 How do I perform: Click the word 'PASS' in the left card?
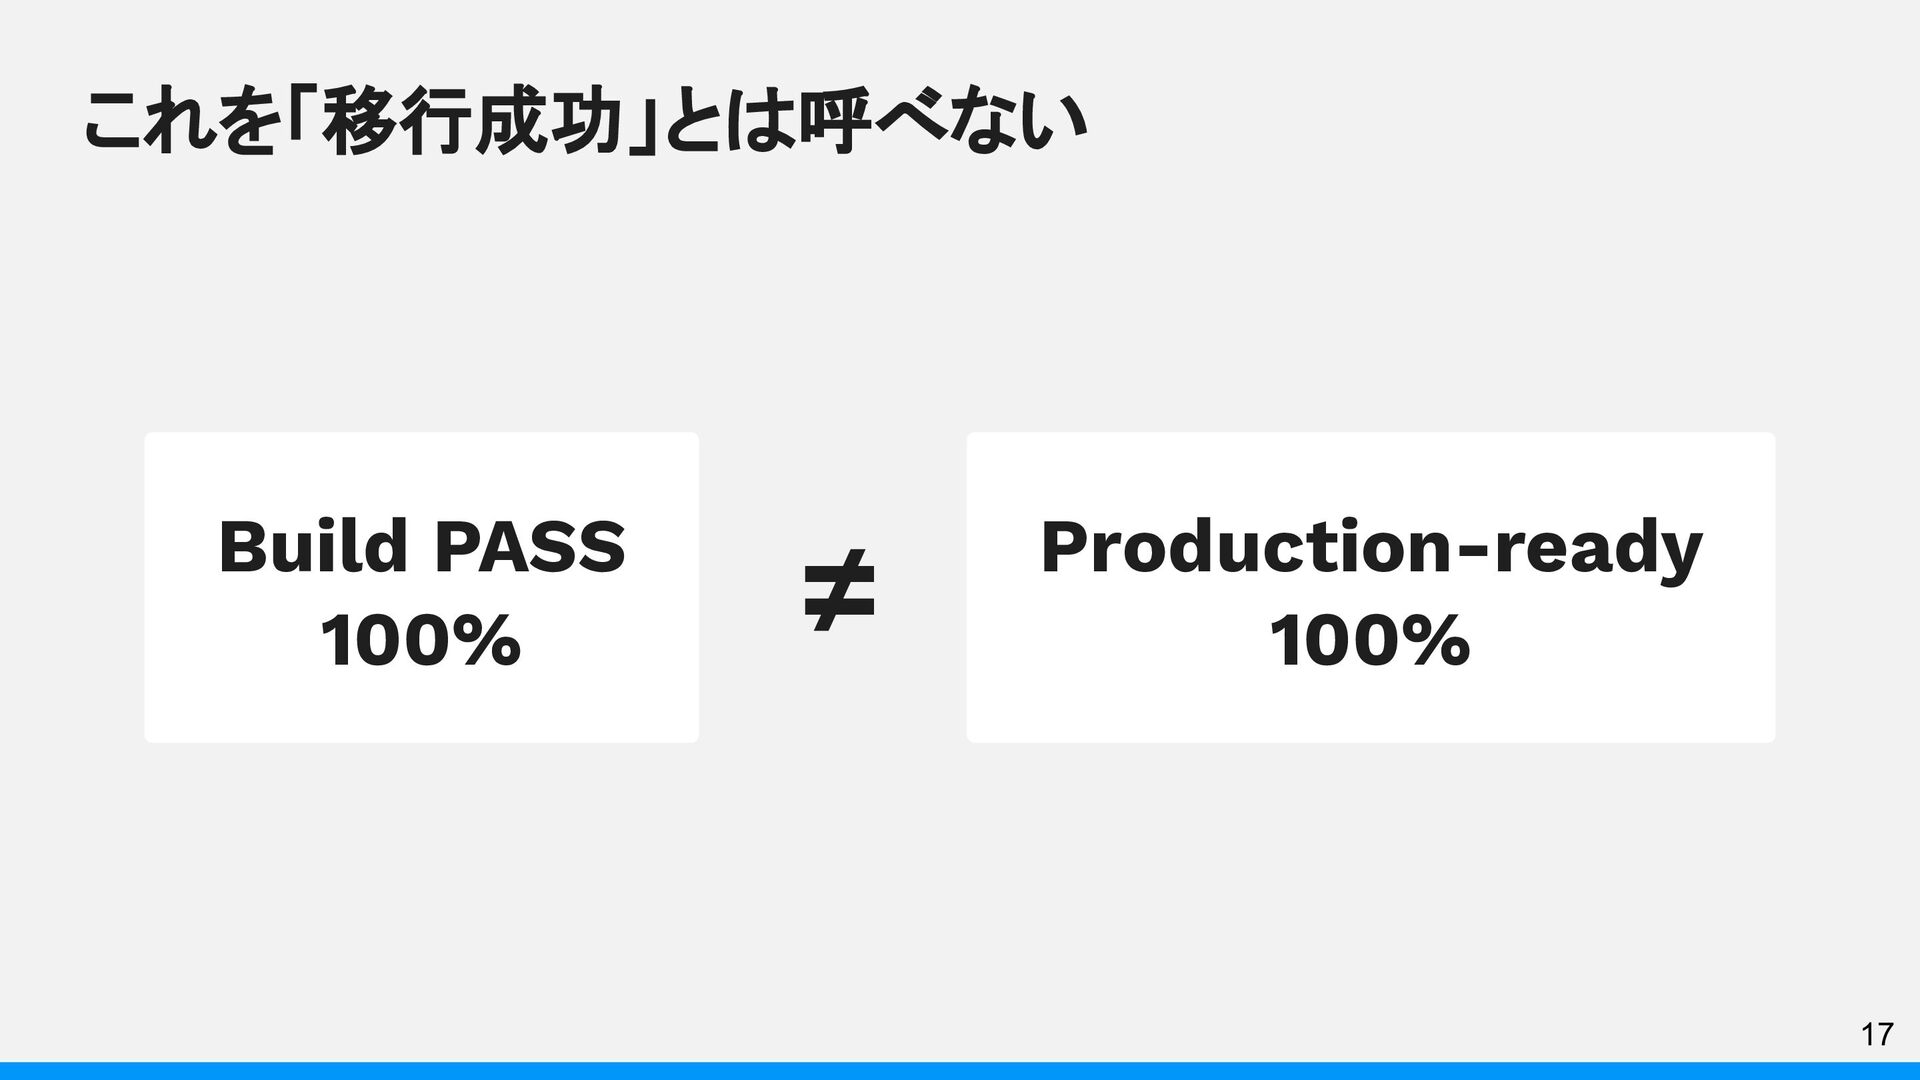[530, 547]
